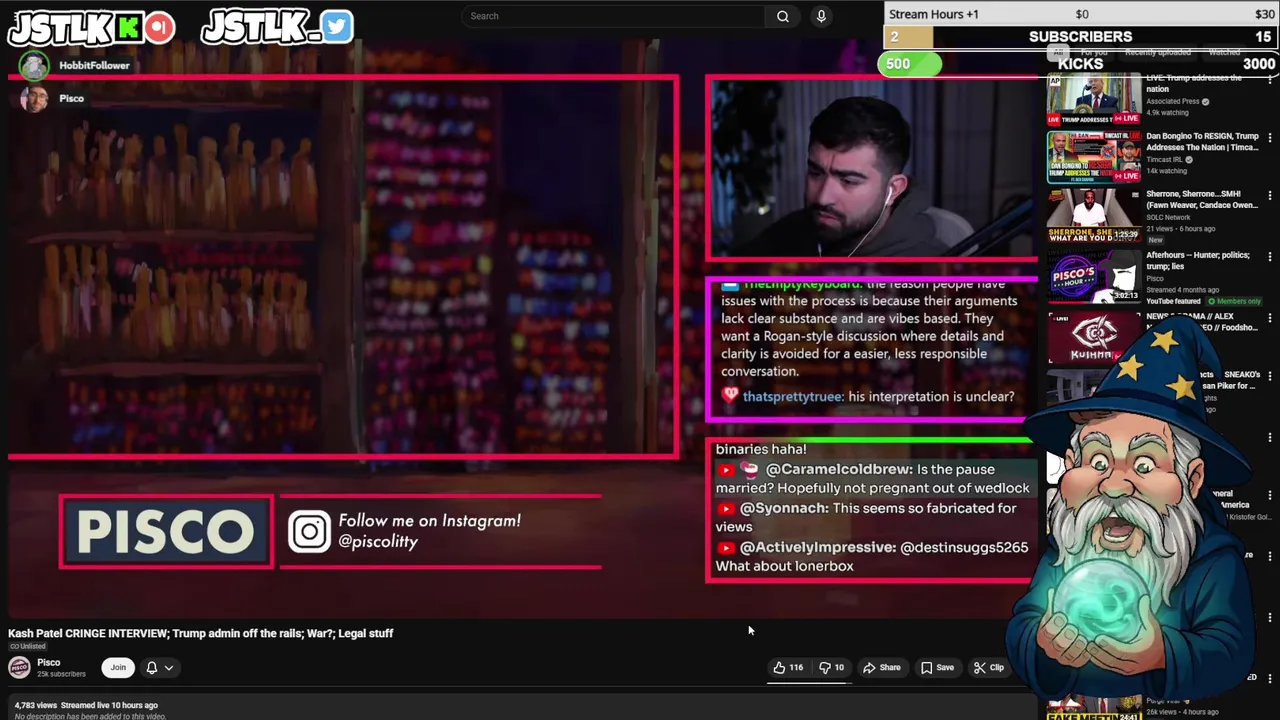Open 'Dan Bongino To RESIGN' video title
Screen dimensions: 1280x720
(x=1202, y=141)
